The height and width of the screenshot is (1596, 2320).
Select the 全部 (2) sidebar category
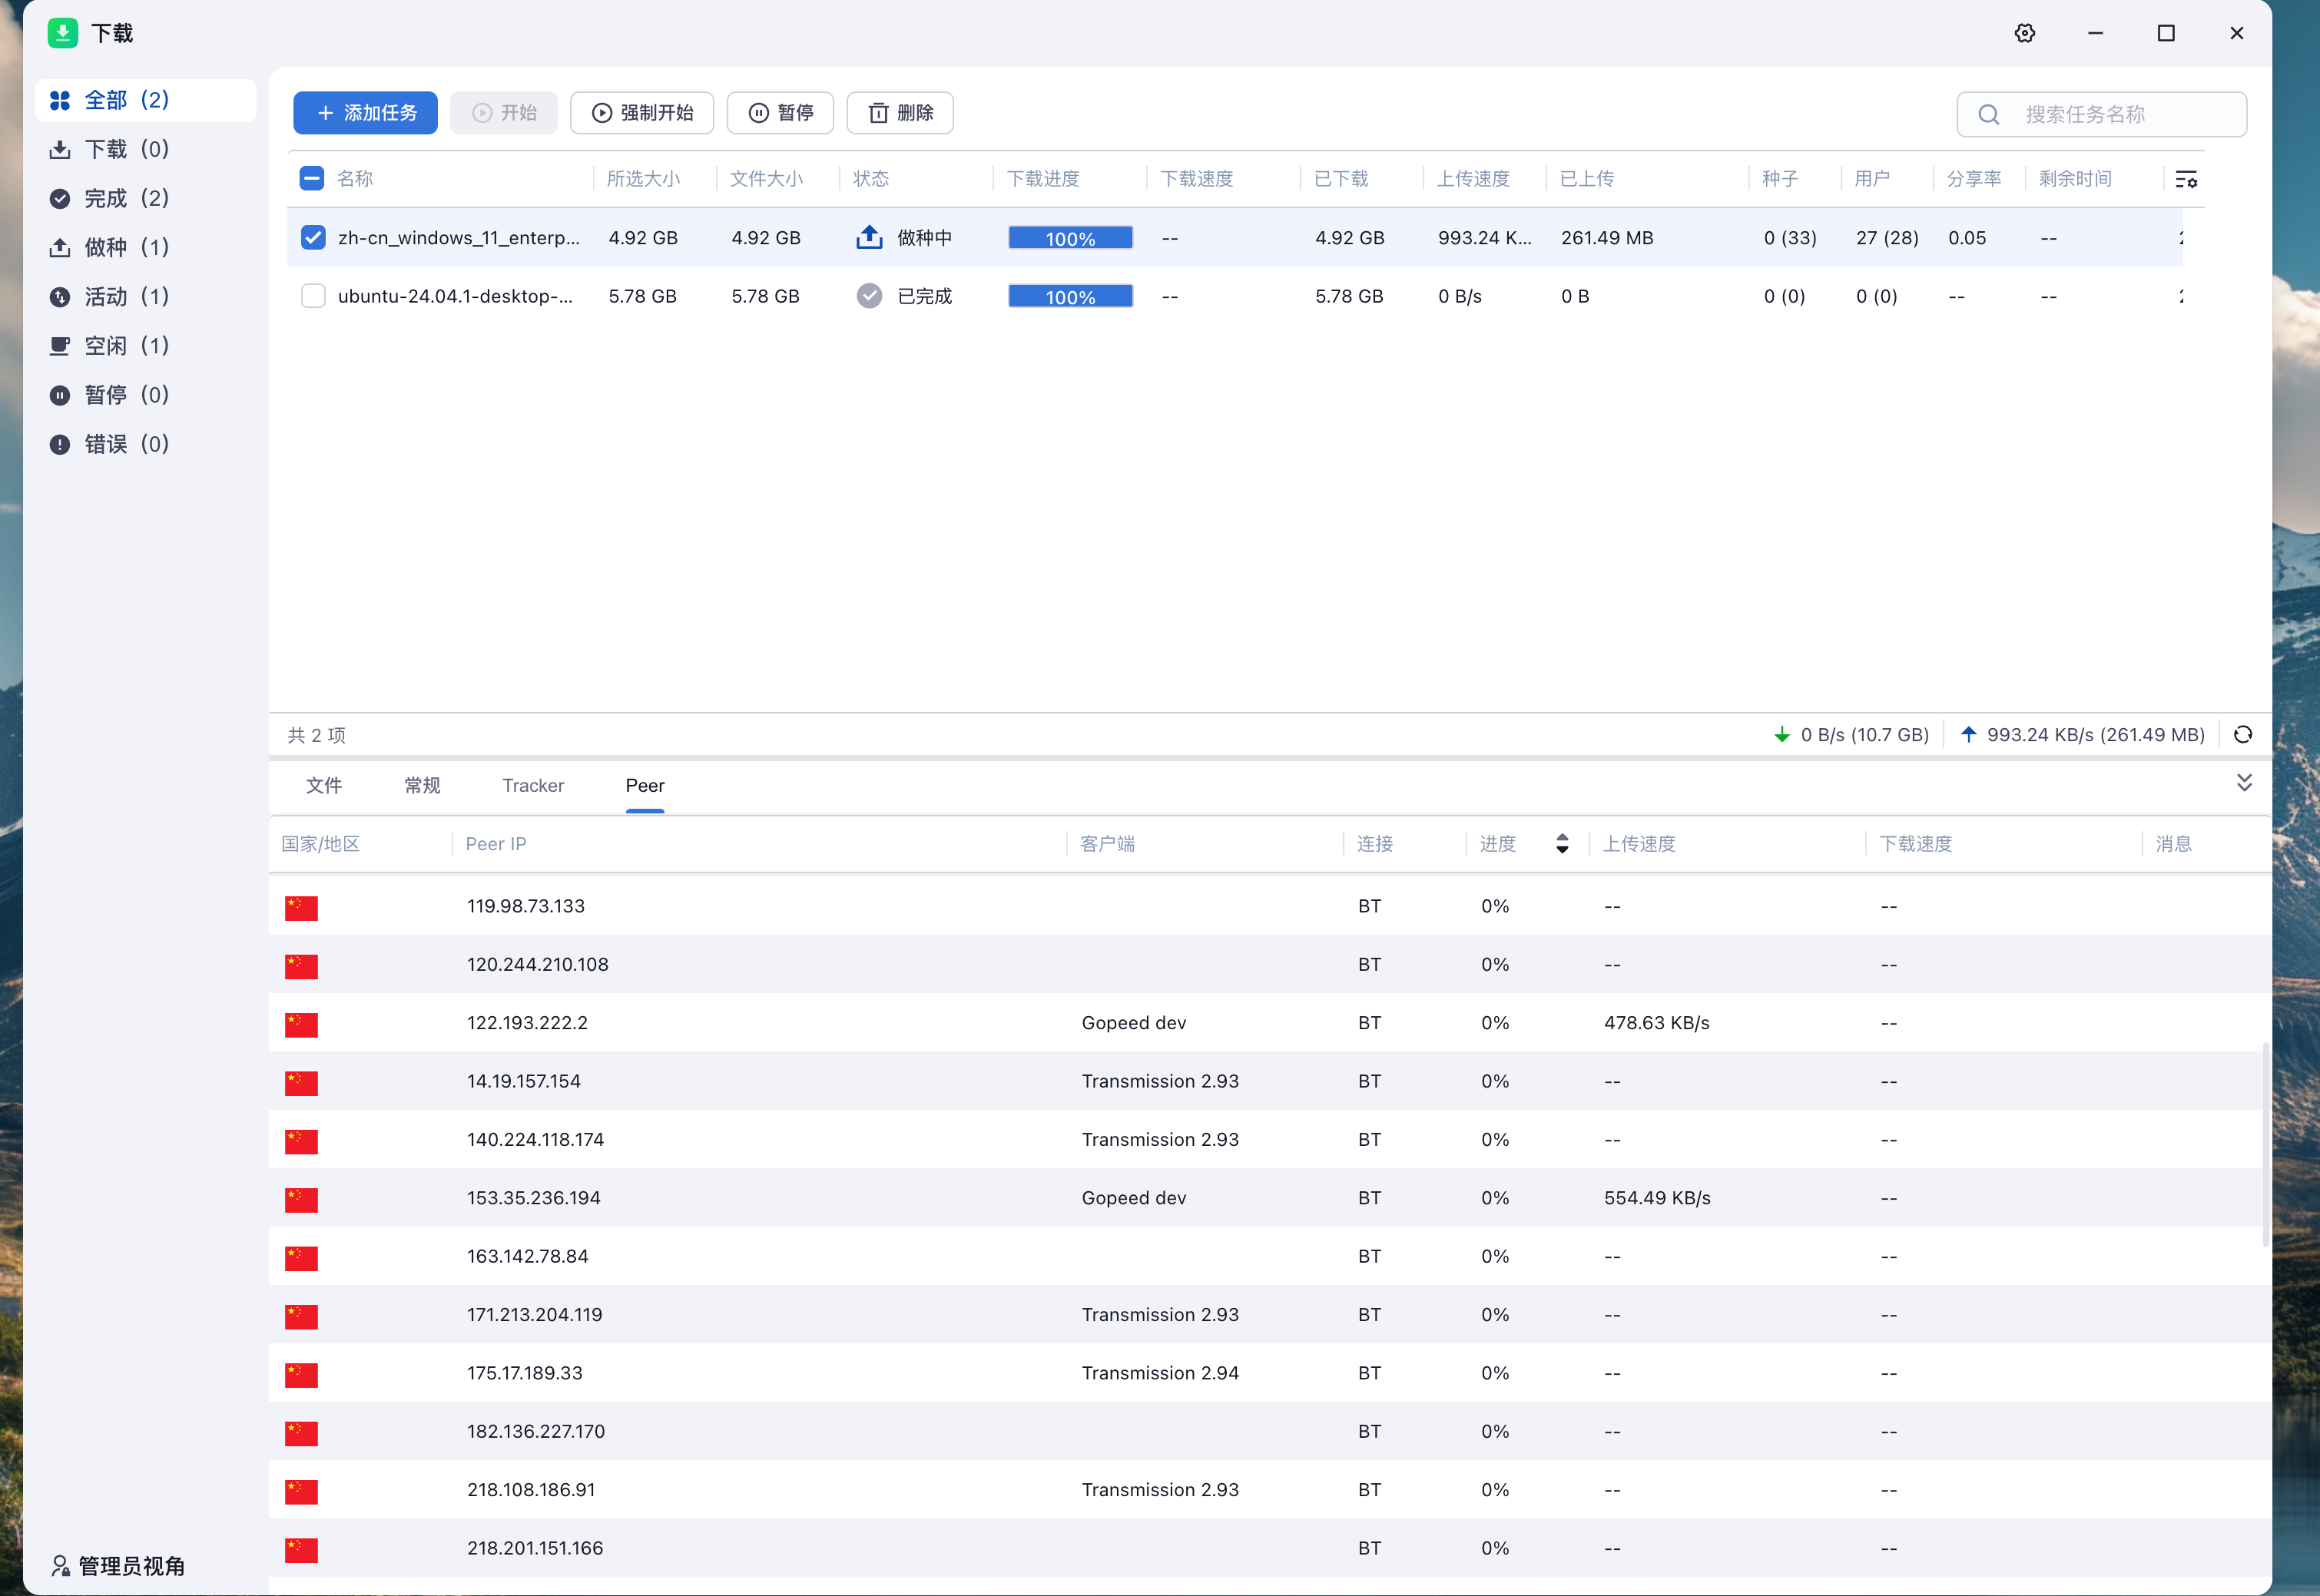point(146,100)
